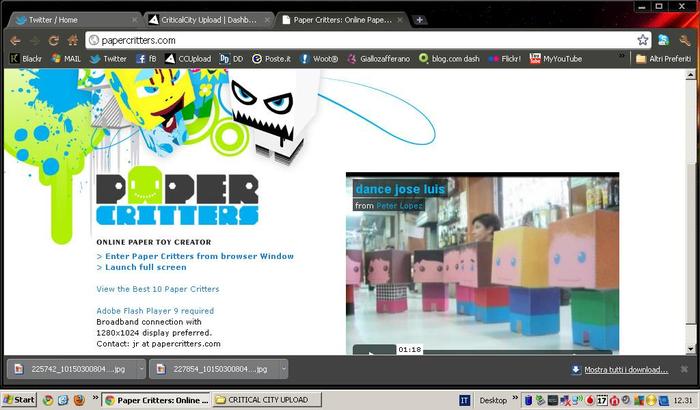The image size is (700, 410).
Task: Close the Twitter / Home tab
Action: click(x=134, y=20)
